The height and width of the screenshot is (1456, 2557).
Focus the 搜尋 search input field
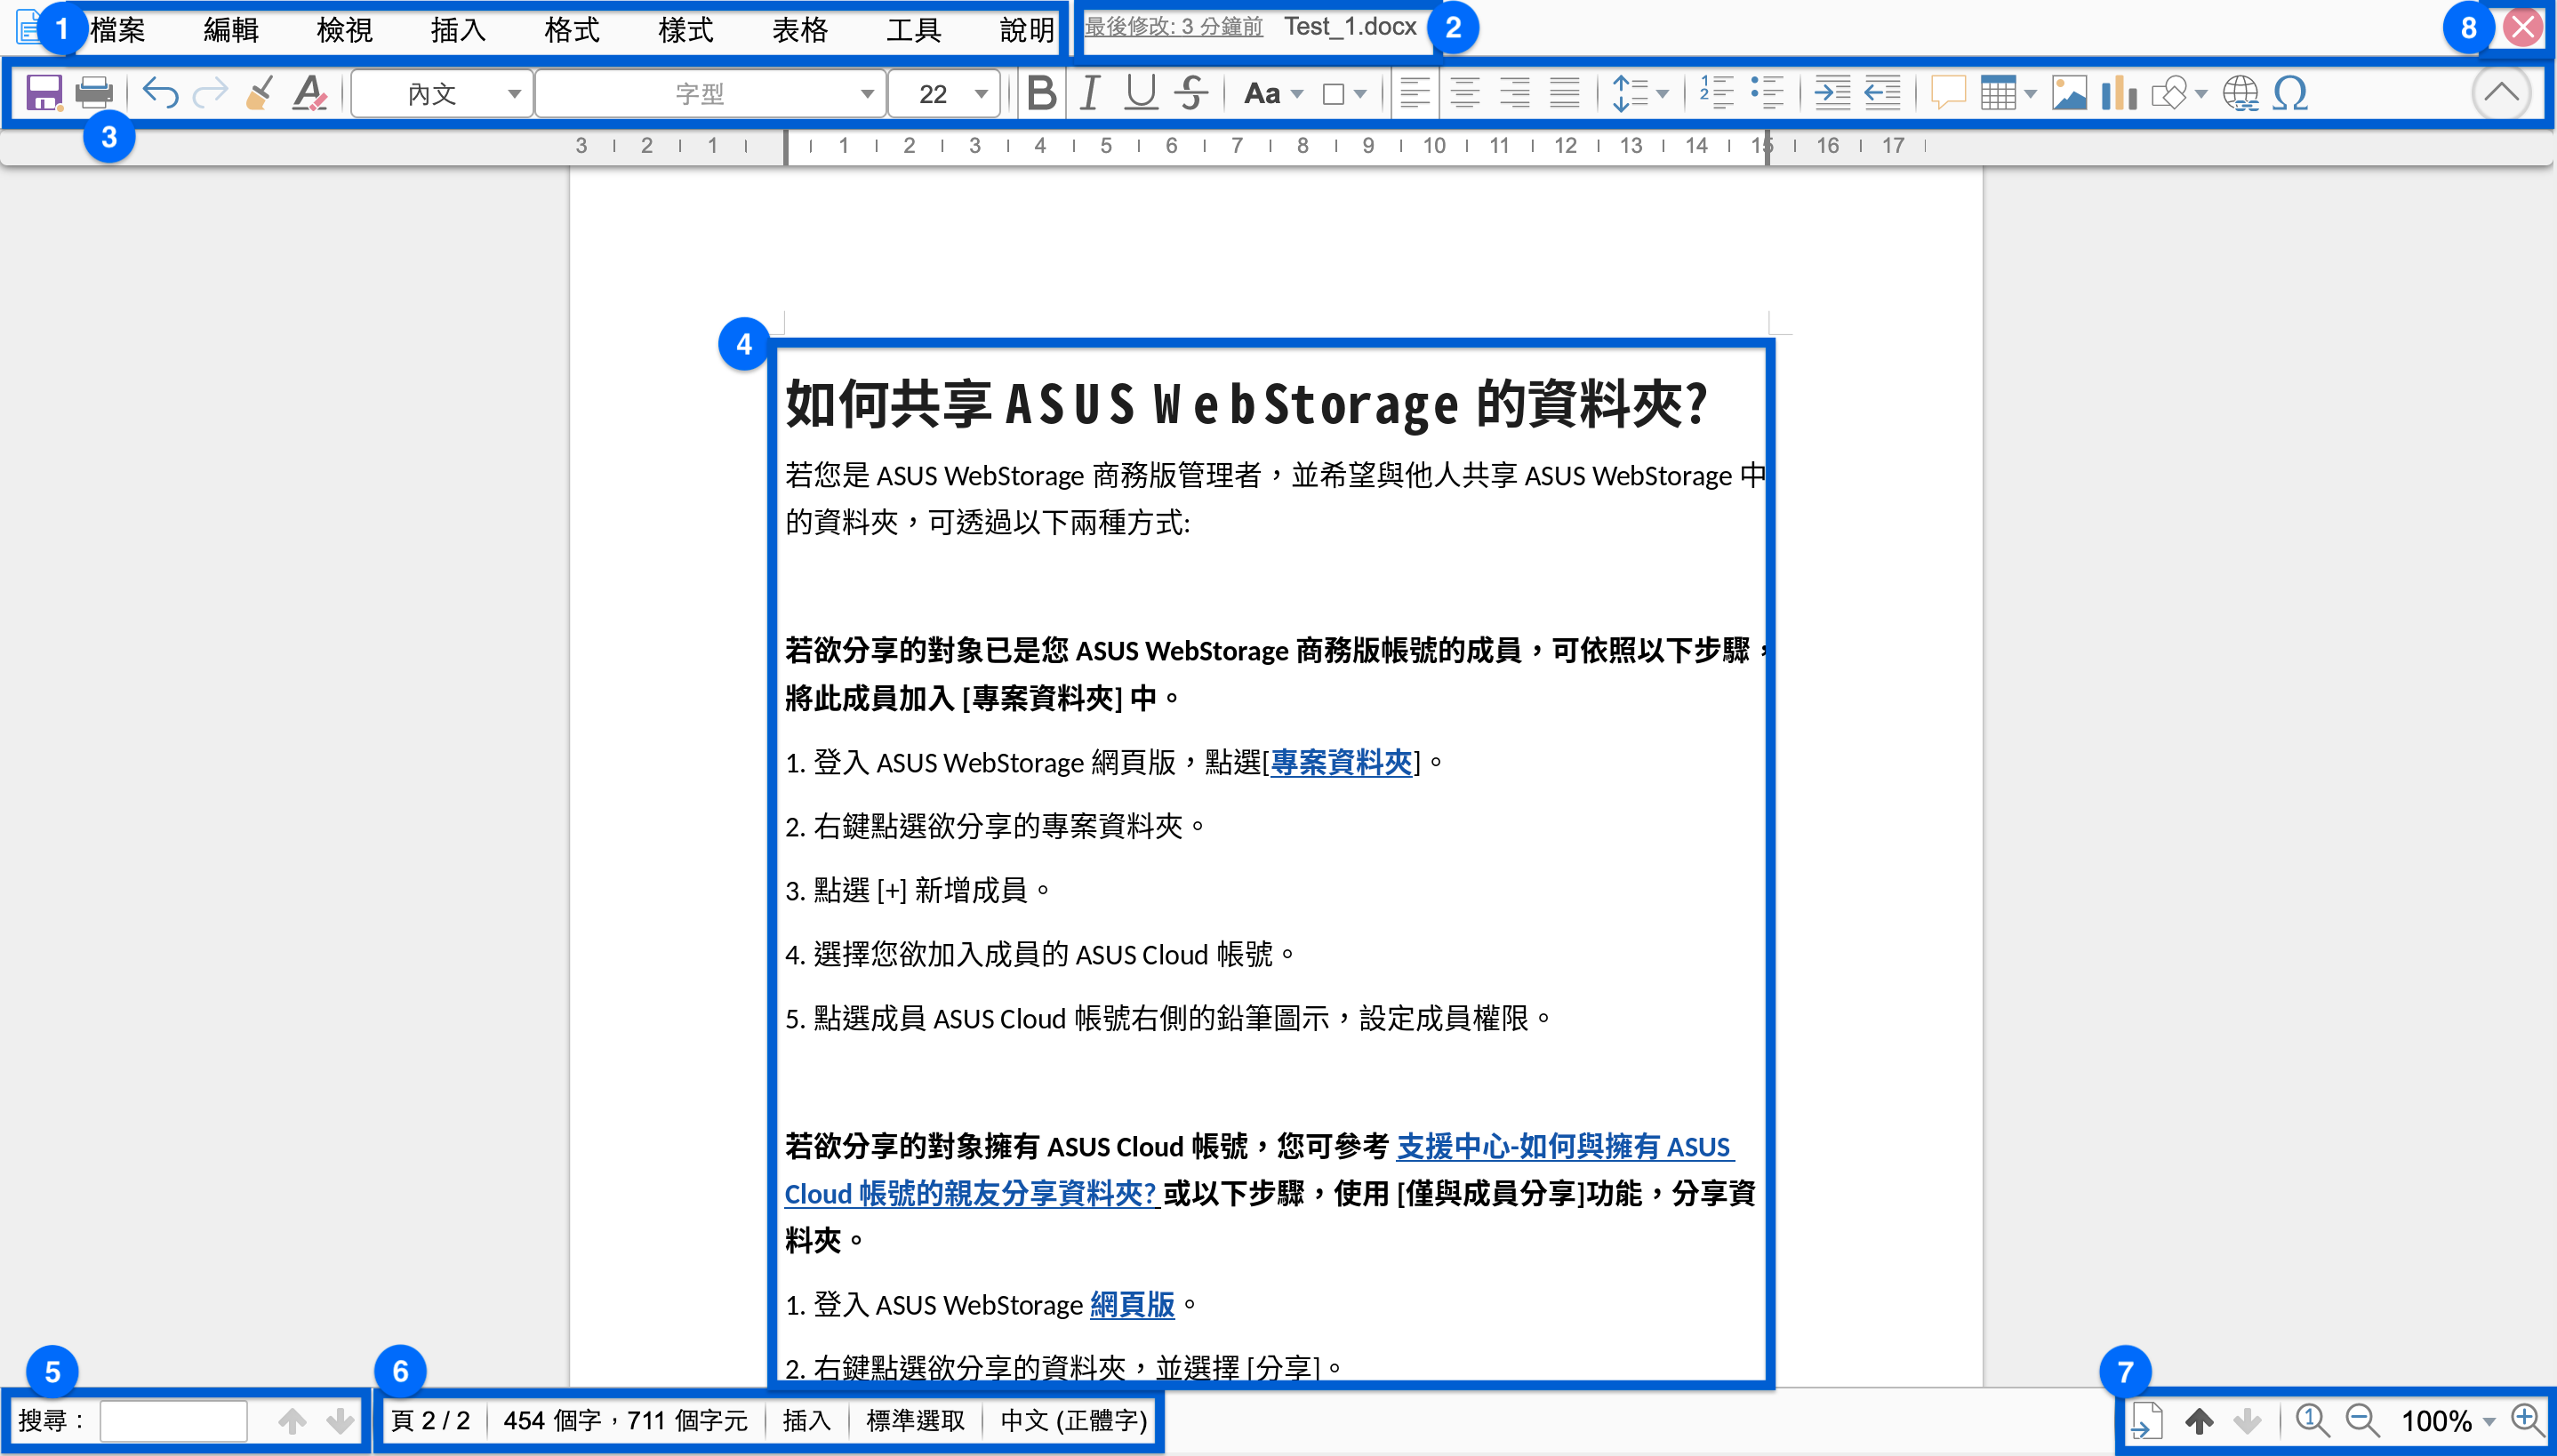[173, 1421]
